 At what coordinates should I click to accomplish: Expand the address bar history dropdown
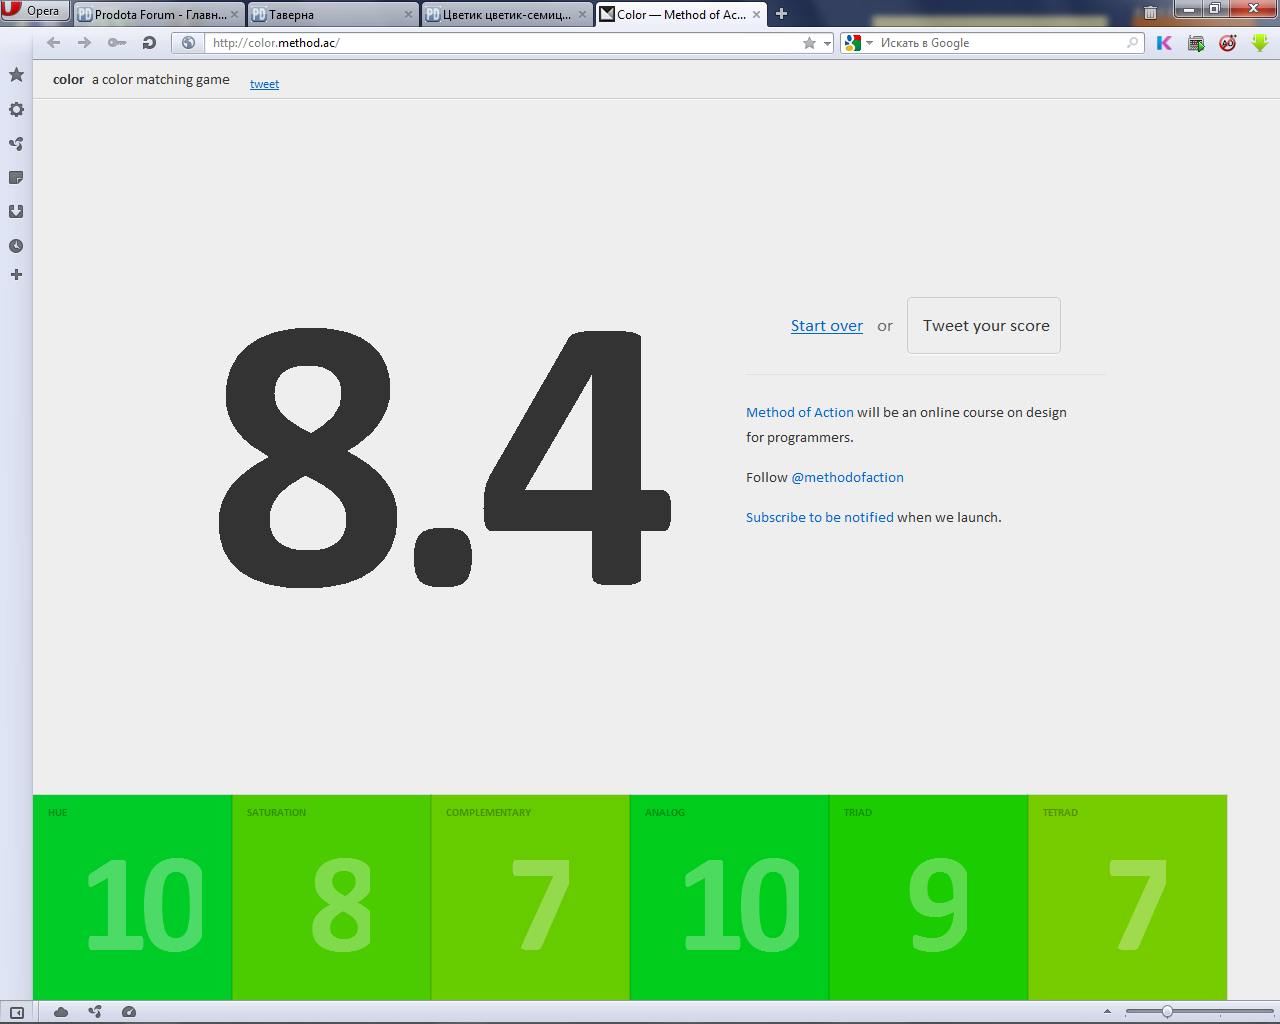tap(827, 43)
